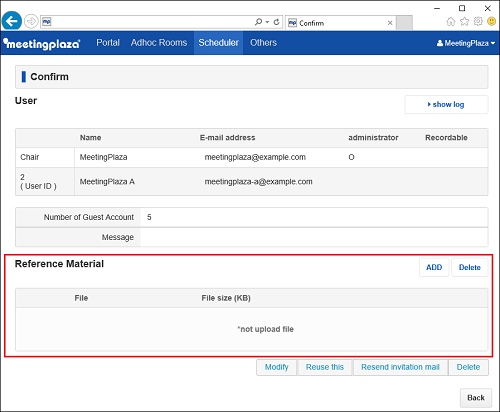The height and width of the screenshot is (412, 500).
Task: Click the File size (KB) column header
Action: 226,298
